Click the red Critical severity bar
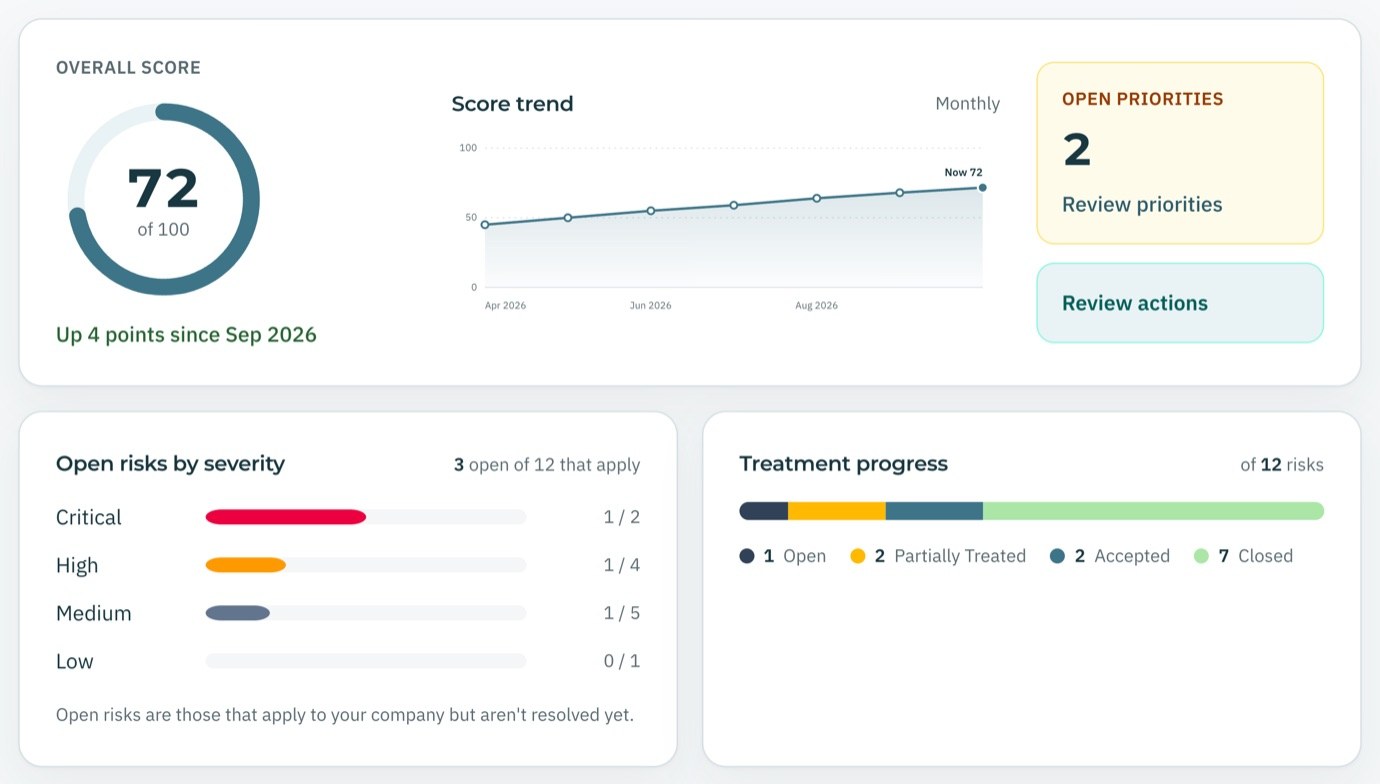This screenshot has height=784, width=1380. click(x=286, y=517)
